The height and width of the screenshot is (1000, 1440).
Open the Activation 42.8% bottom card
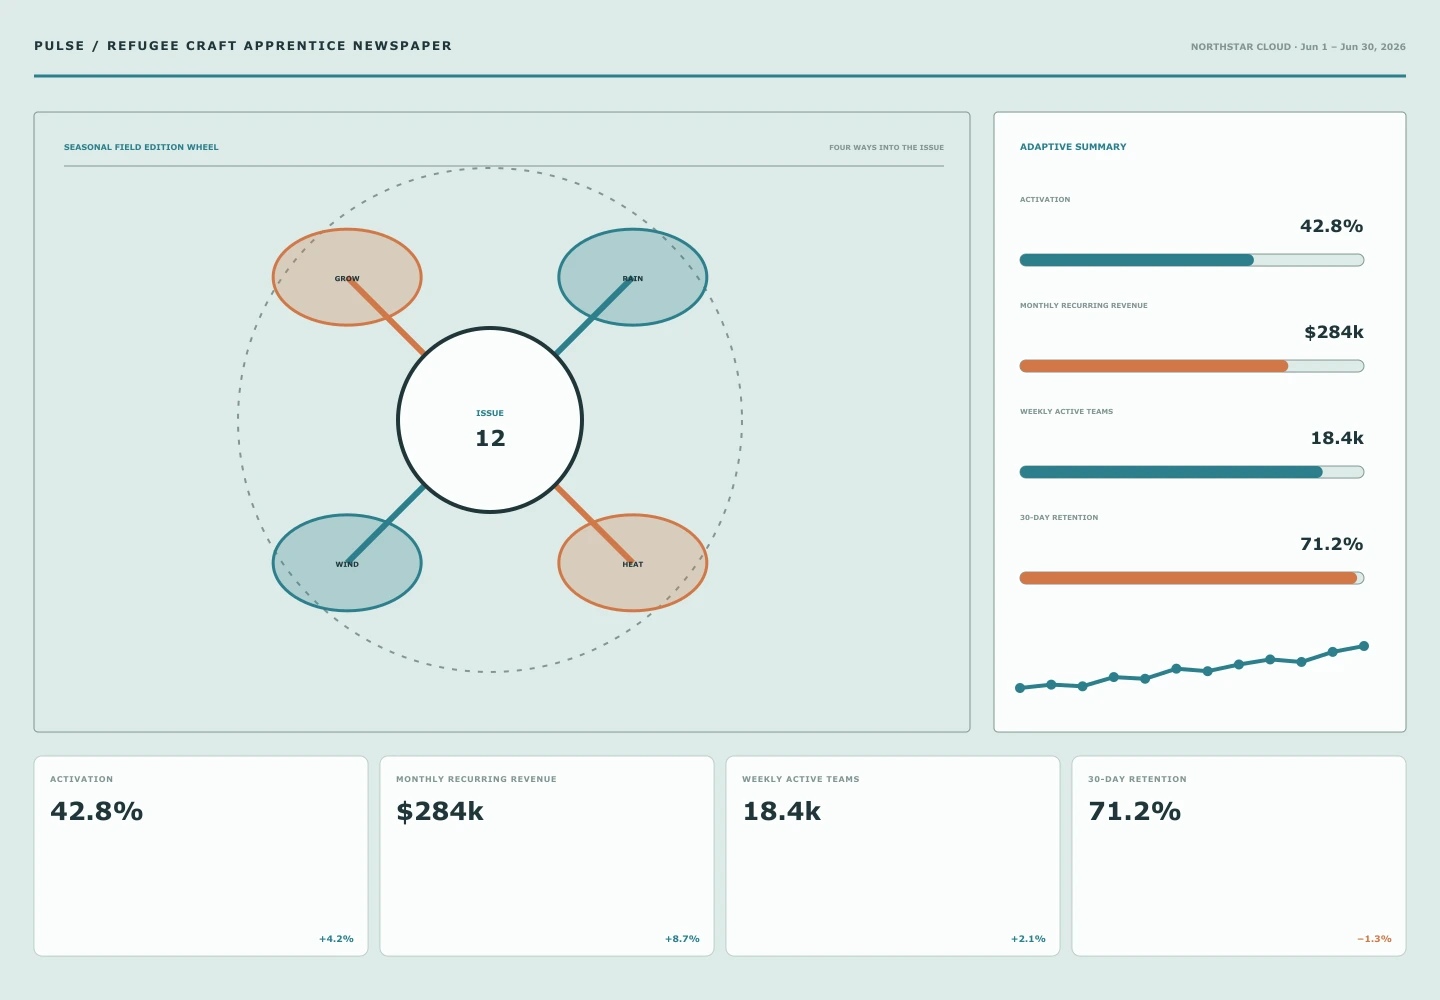pos(201,856)
